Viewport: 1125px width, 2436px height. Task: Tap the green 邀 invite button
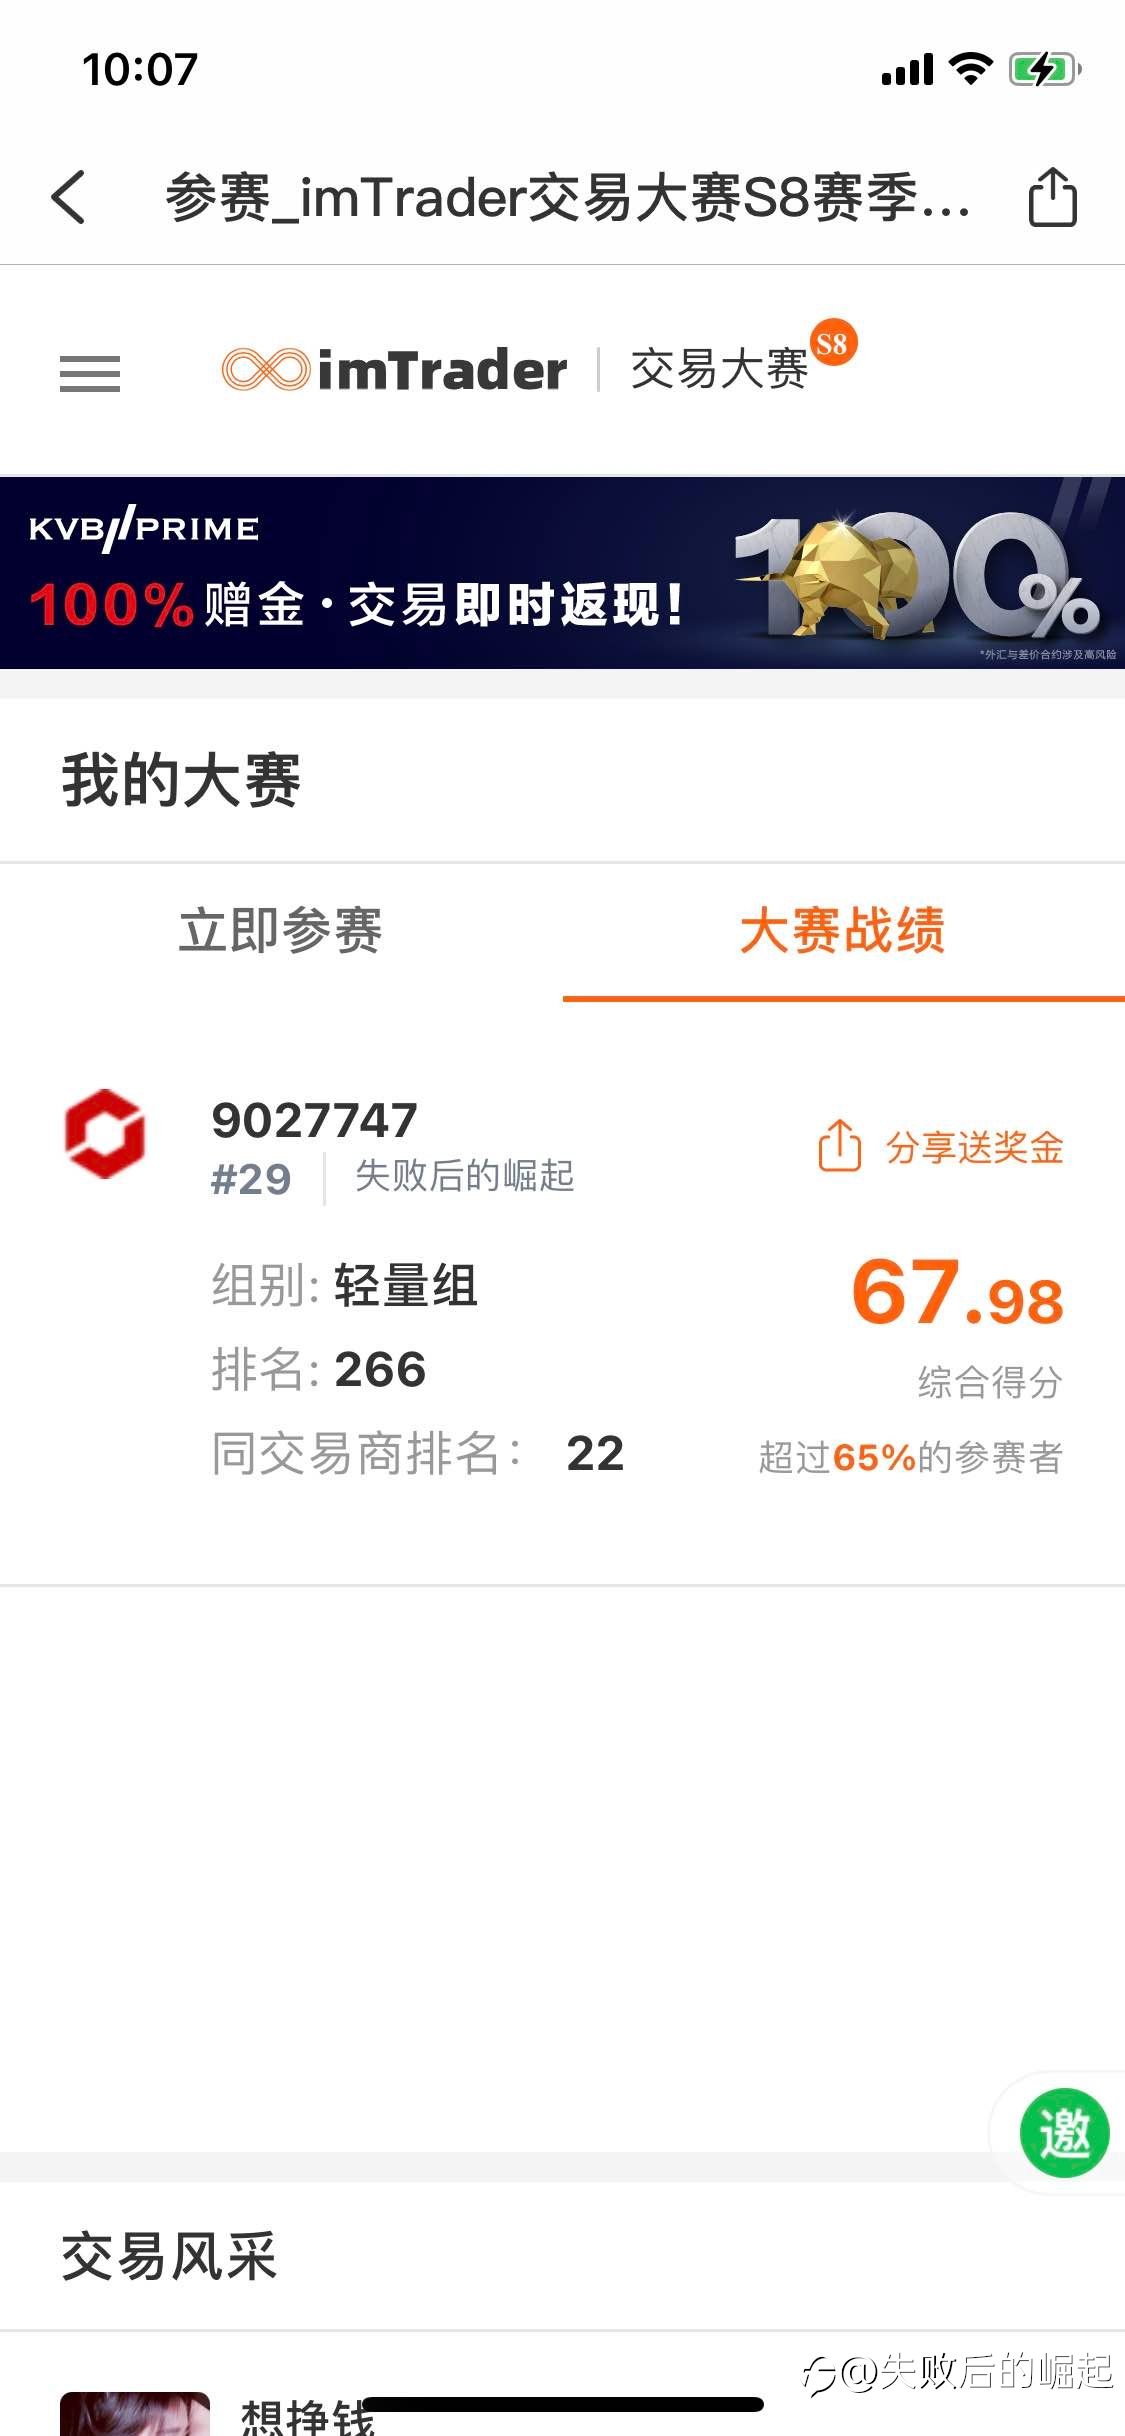coord(1064,2133)
